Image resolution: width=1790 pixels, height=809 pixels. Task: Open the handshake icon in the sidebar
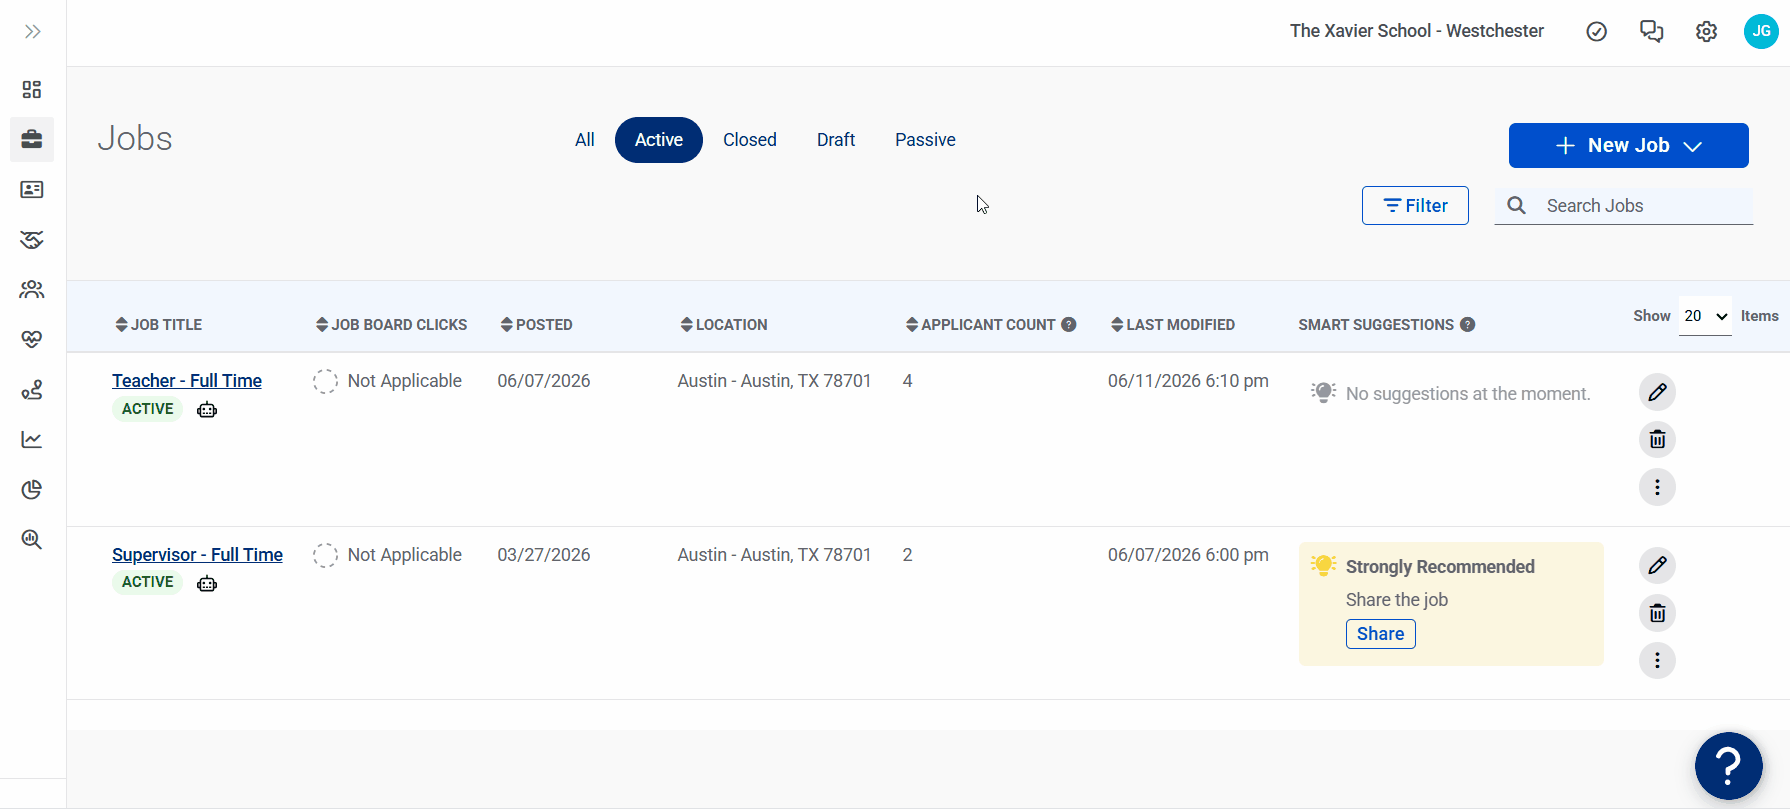coord(32,239)
